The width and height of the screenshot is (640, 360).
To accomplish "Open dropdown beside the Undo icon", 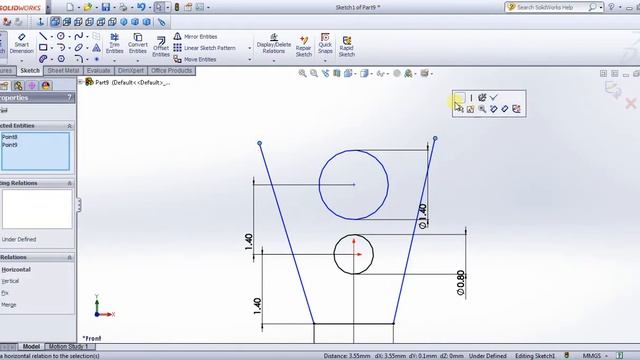I will [x=149, y=7].
